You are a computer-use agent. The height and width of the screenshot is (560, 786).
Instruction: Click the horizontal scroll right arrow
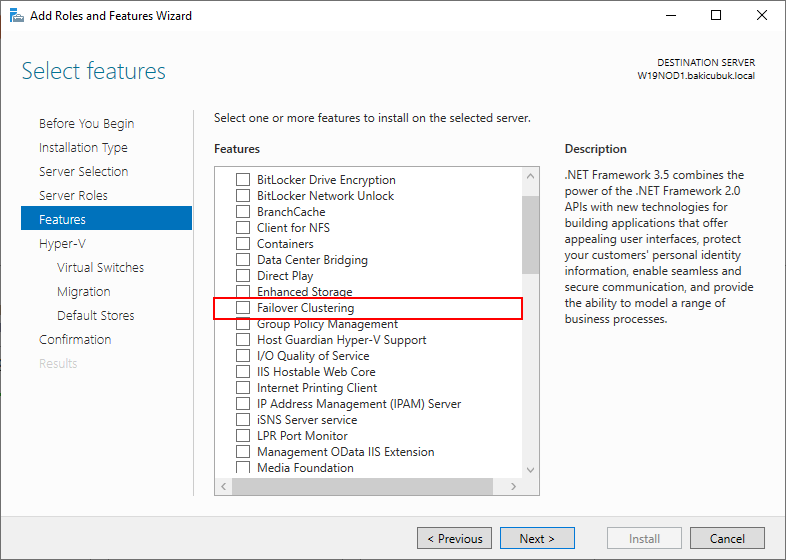tap(513, 486)
